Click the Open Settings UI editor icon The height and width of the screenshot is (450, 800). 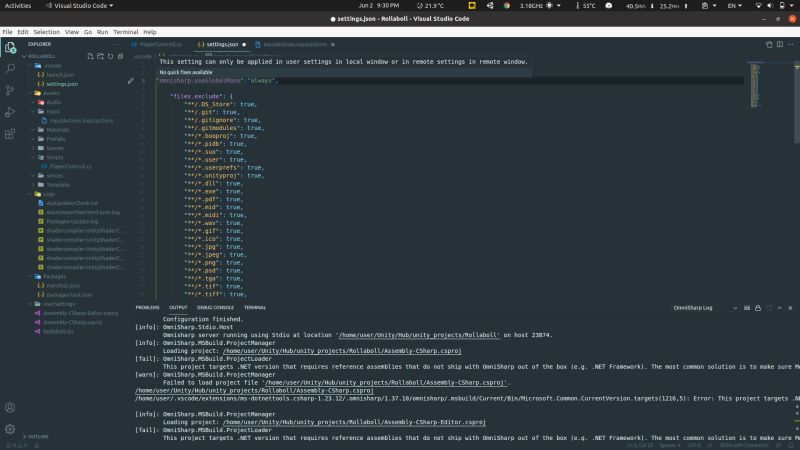[x=769, y=44]
